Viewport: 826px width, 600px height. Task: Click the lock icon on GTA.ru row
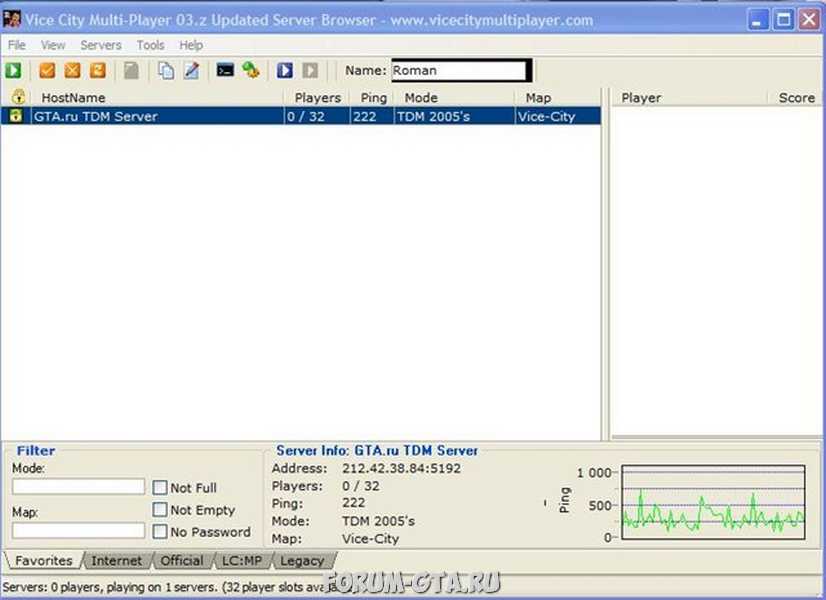pos(16,116)
